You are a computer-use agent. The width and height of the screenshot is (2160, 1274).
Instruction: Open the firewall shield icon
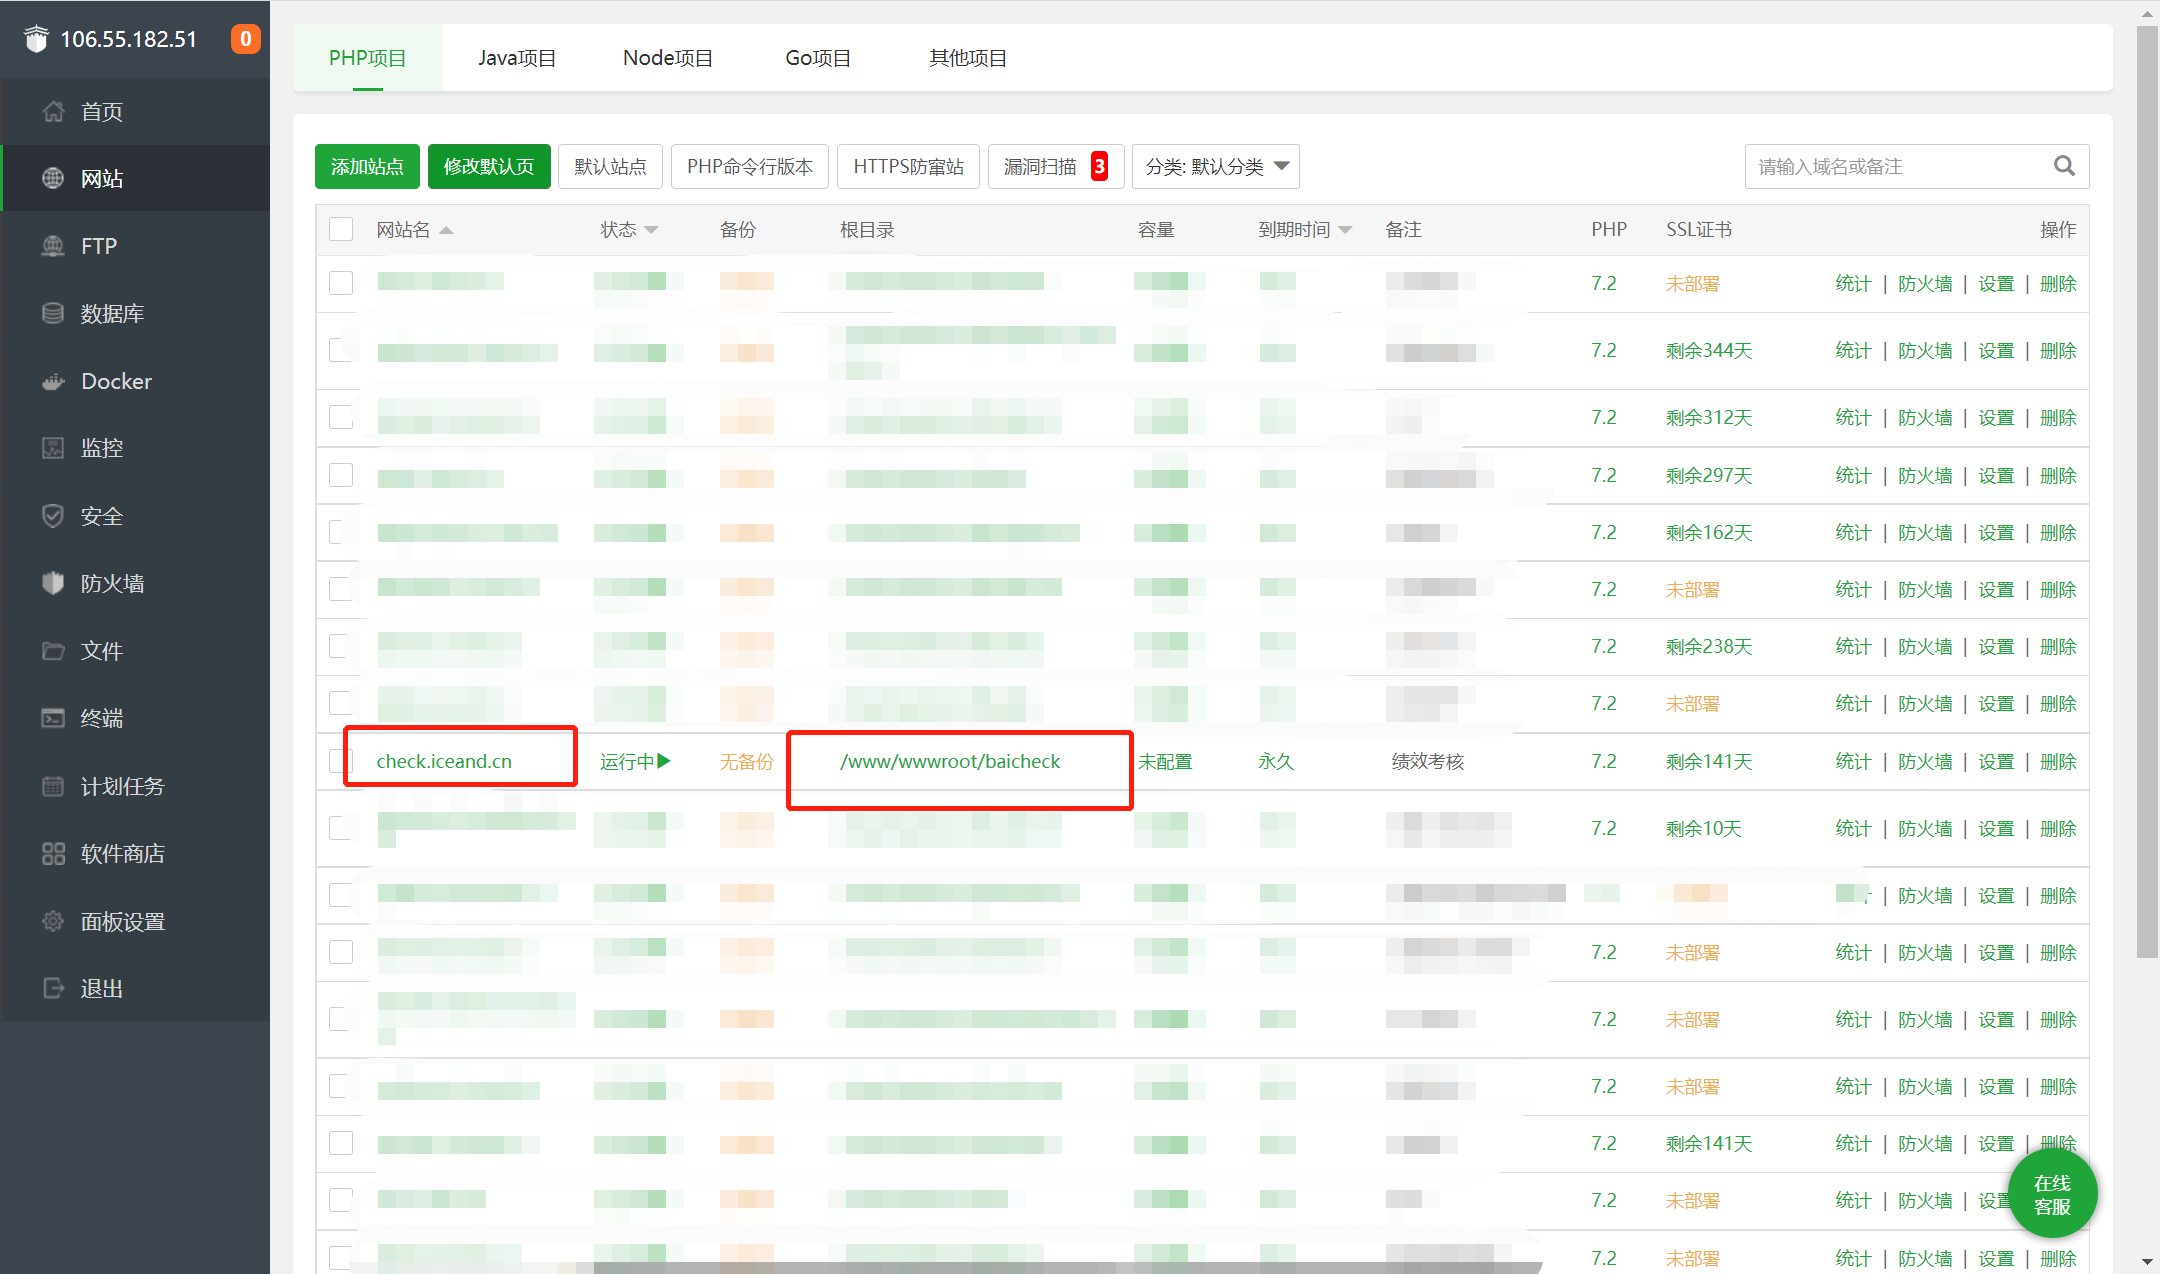point(53,583)
